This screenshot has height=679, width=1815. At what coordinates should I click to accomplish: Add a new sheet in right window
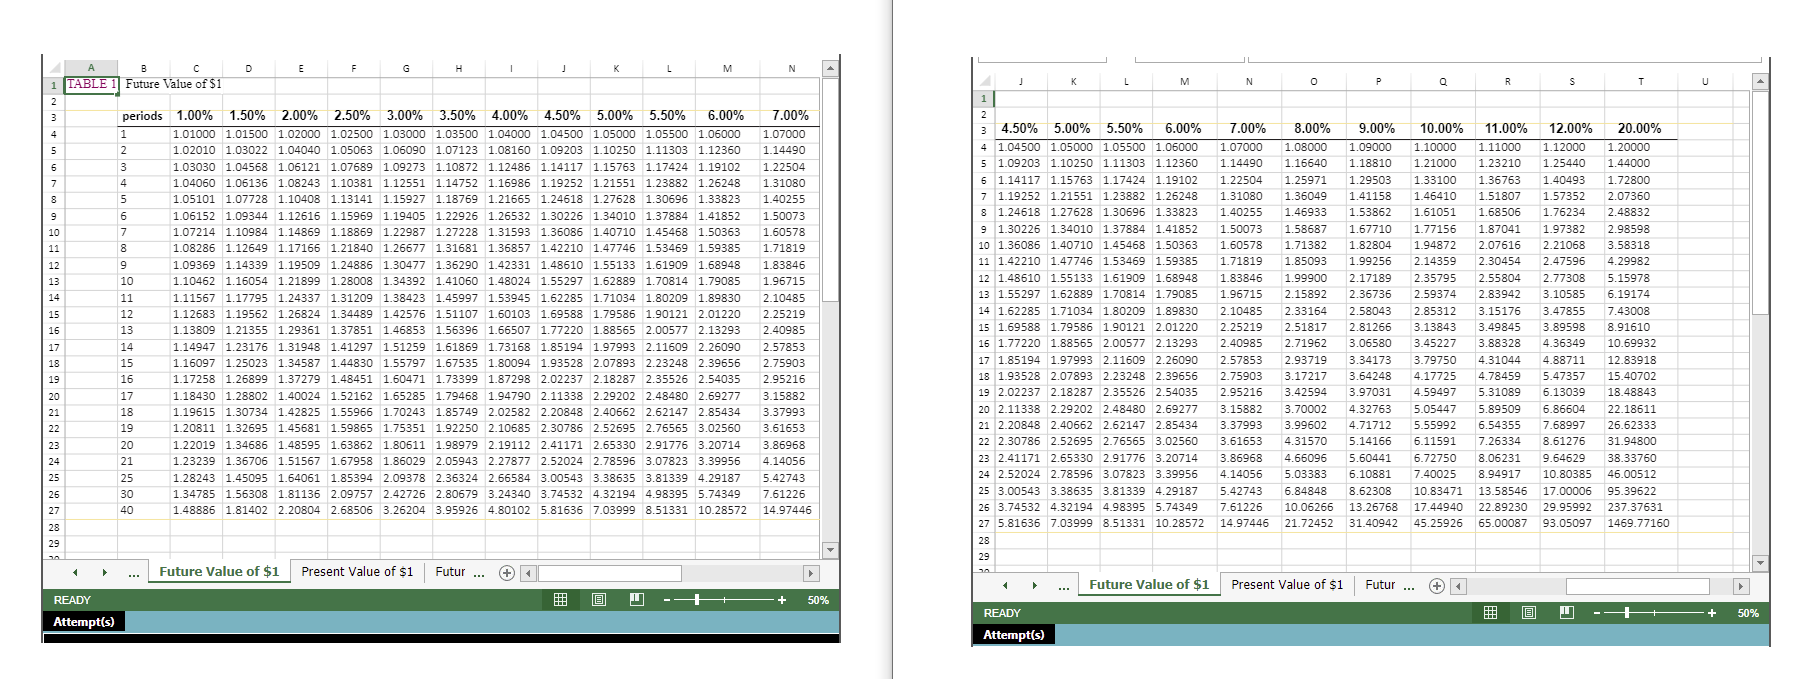click(x=1437, y=586)
